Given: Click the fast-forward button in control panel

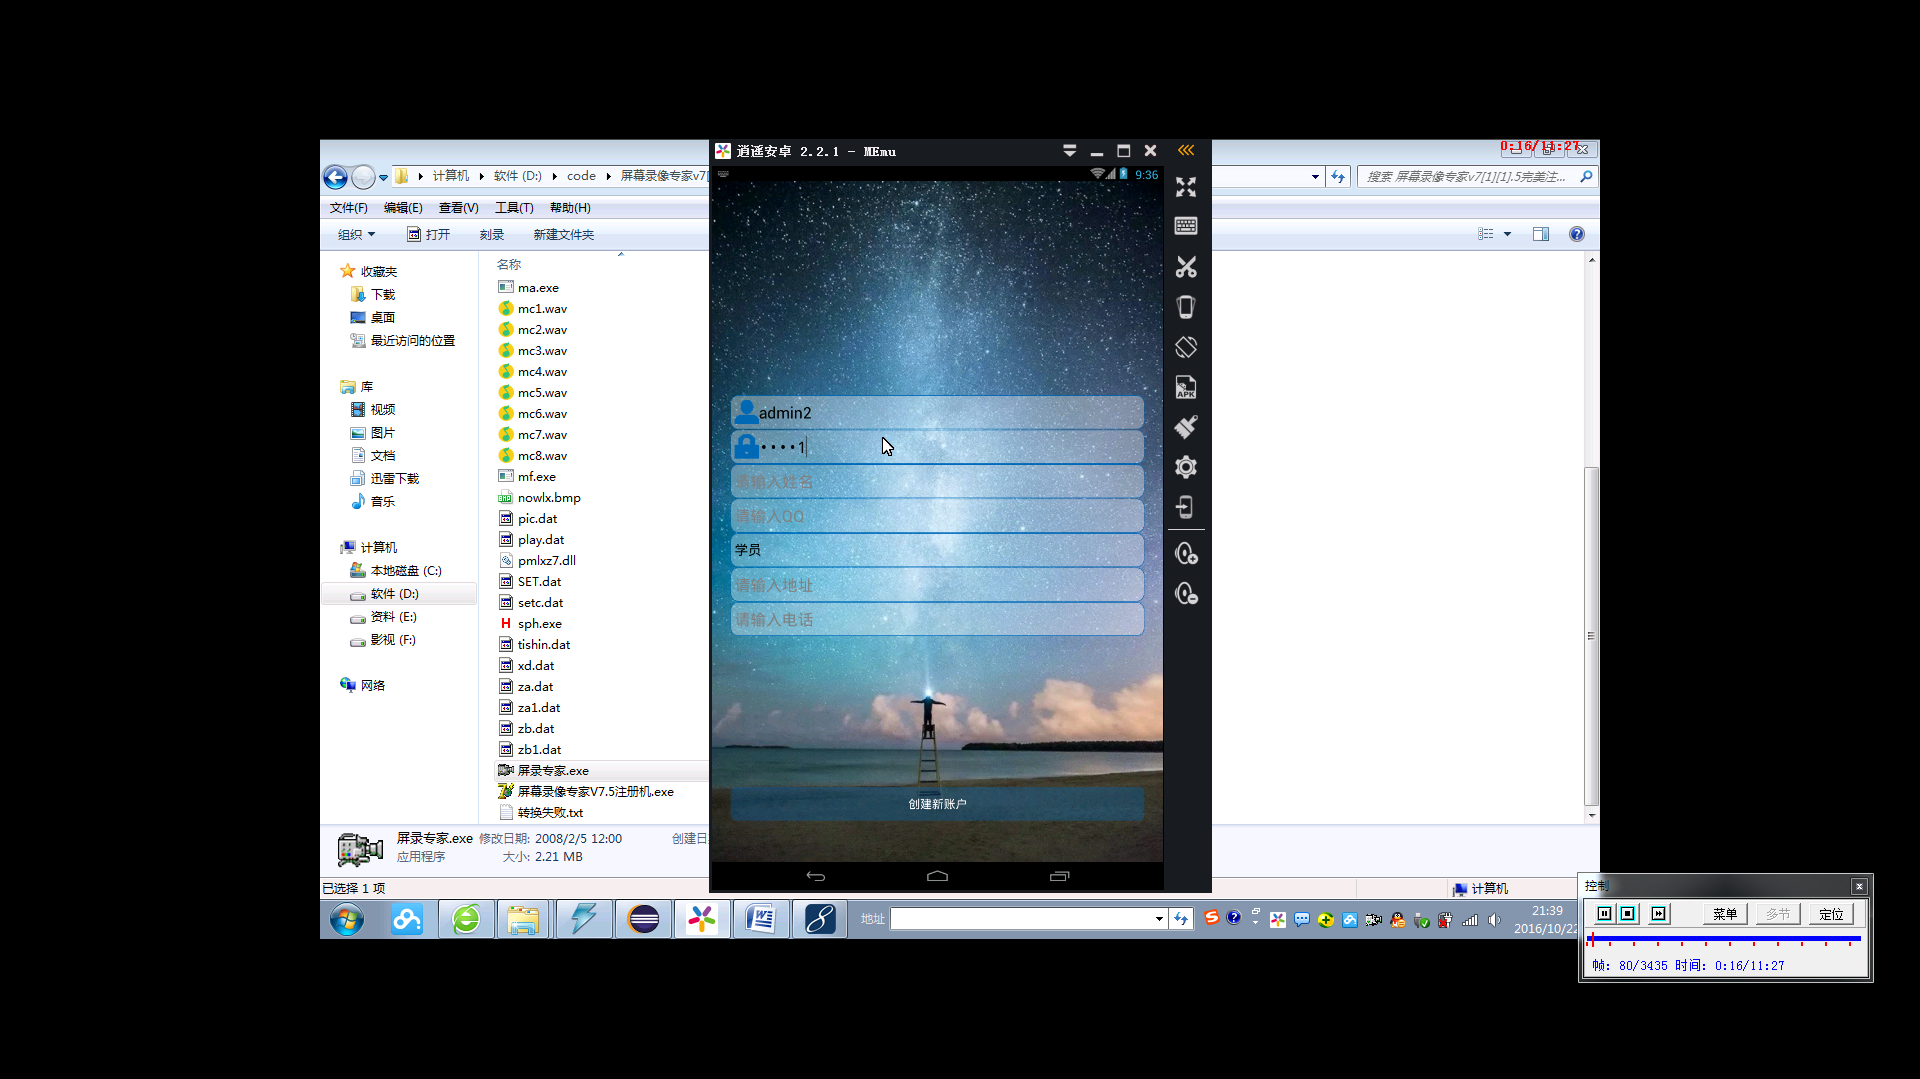Looking at the screenshot, I should [x=1659, y=914].
